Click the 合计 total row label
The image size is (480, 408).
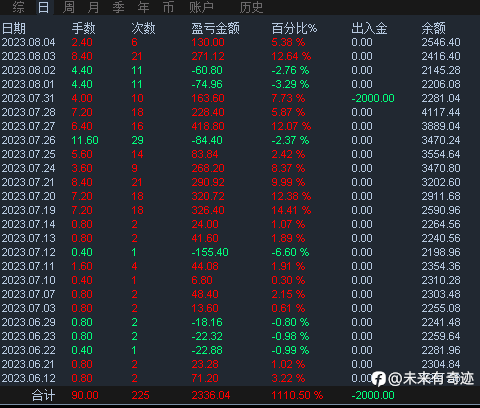tap(43, 395)
